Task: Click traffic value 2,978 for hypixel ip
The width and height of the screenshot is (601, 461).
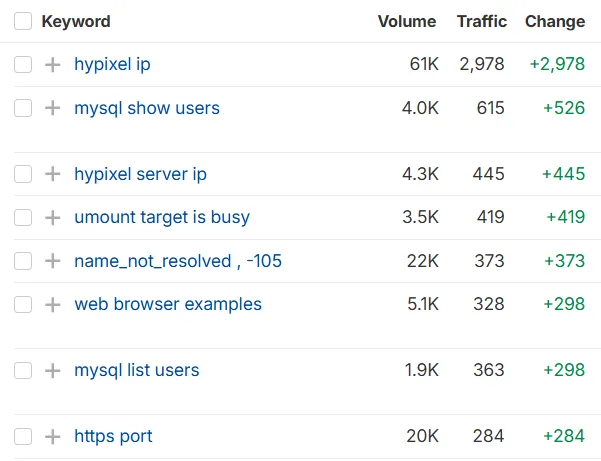Action: [482, 64]
